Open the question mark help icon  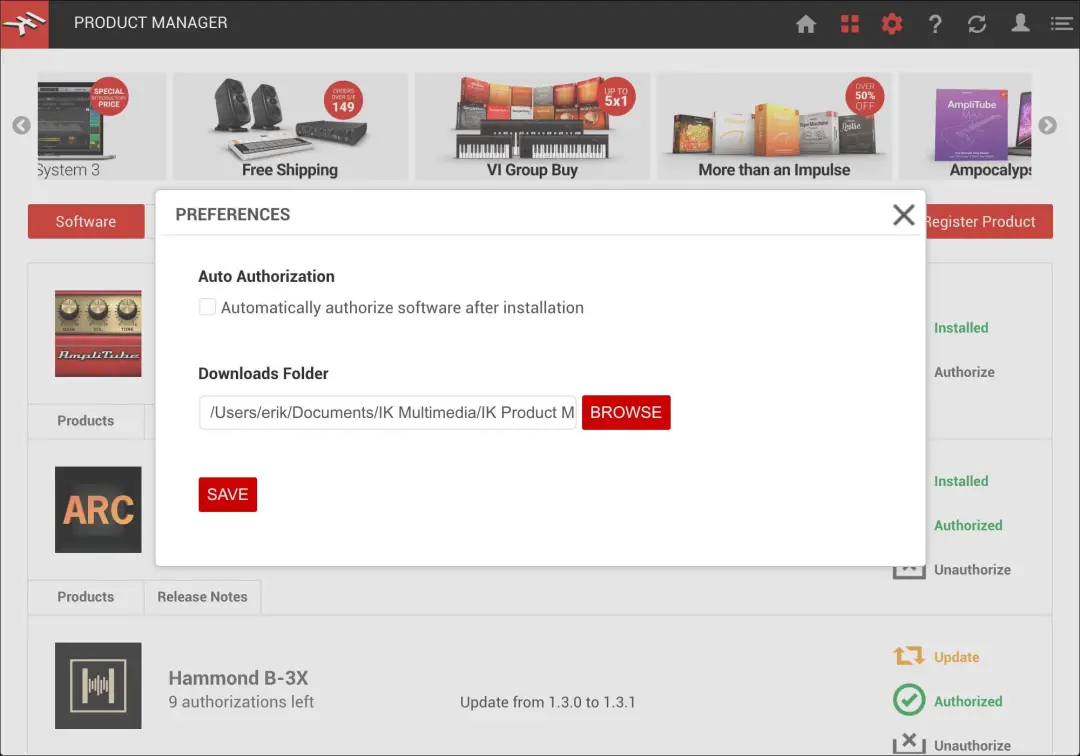click(935, 24)
